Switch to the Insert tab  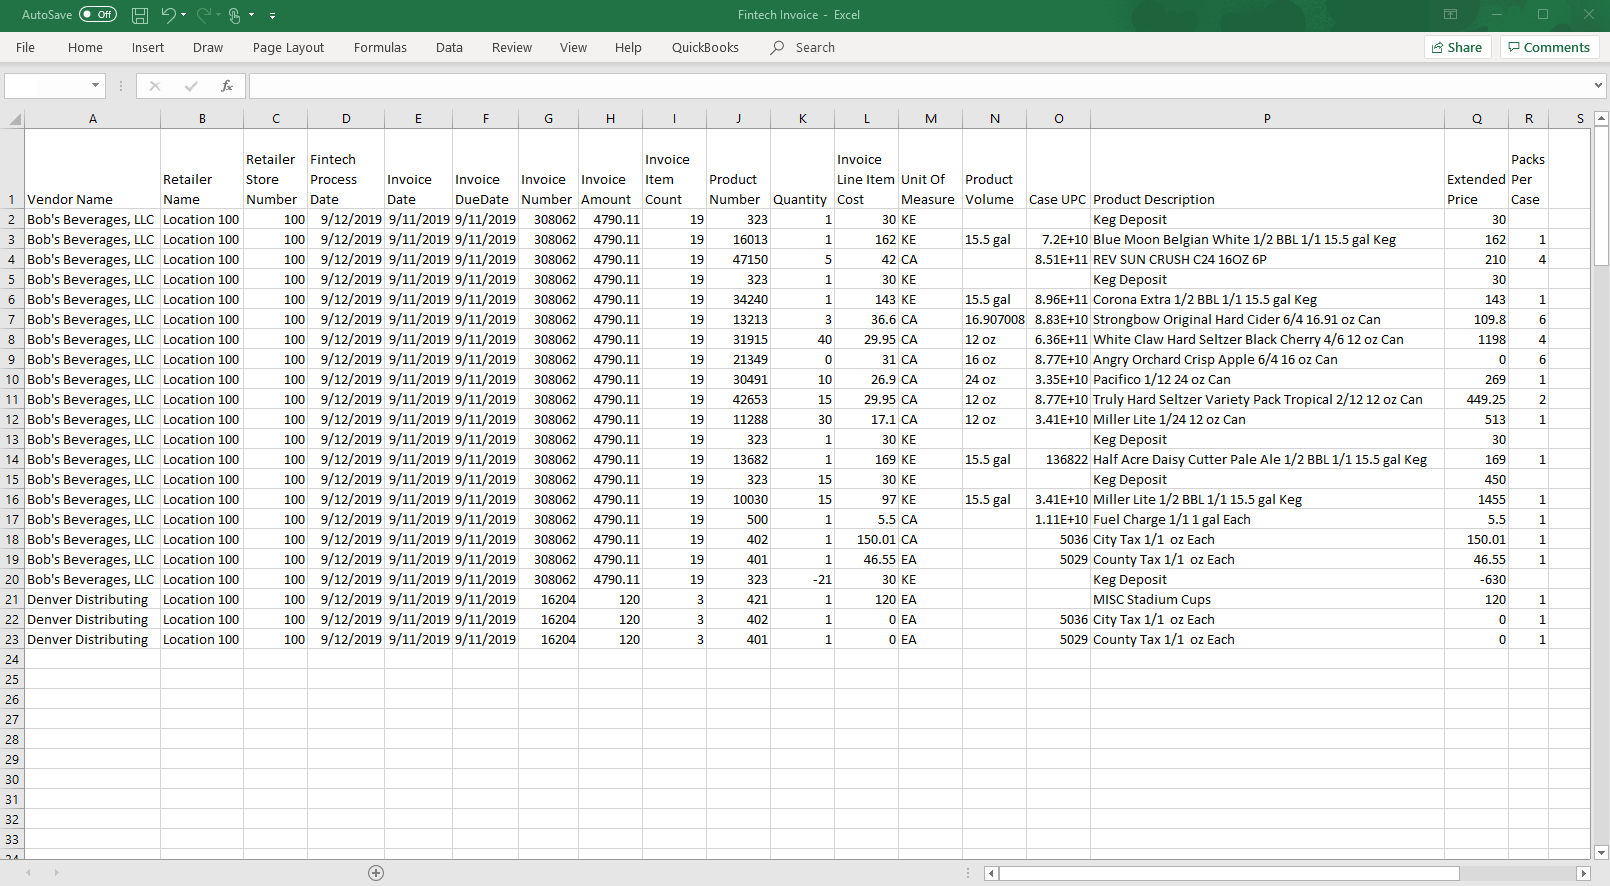(x=148, y=47)
